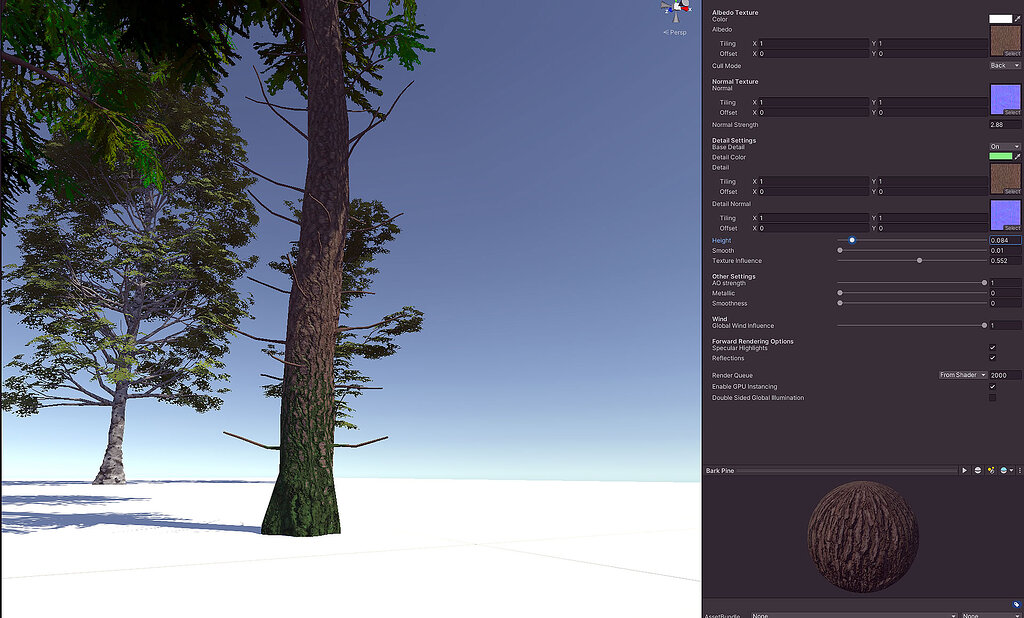Click the Detail Normal texture thumbnail
Screen dimensions: 1024x618
[1006, 215]
